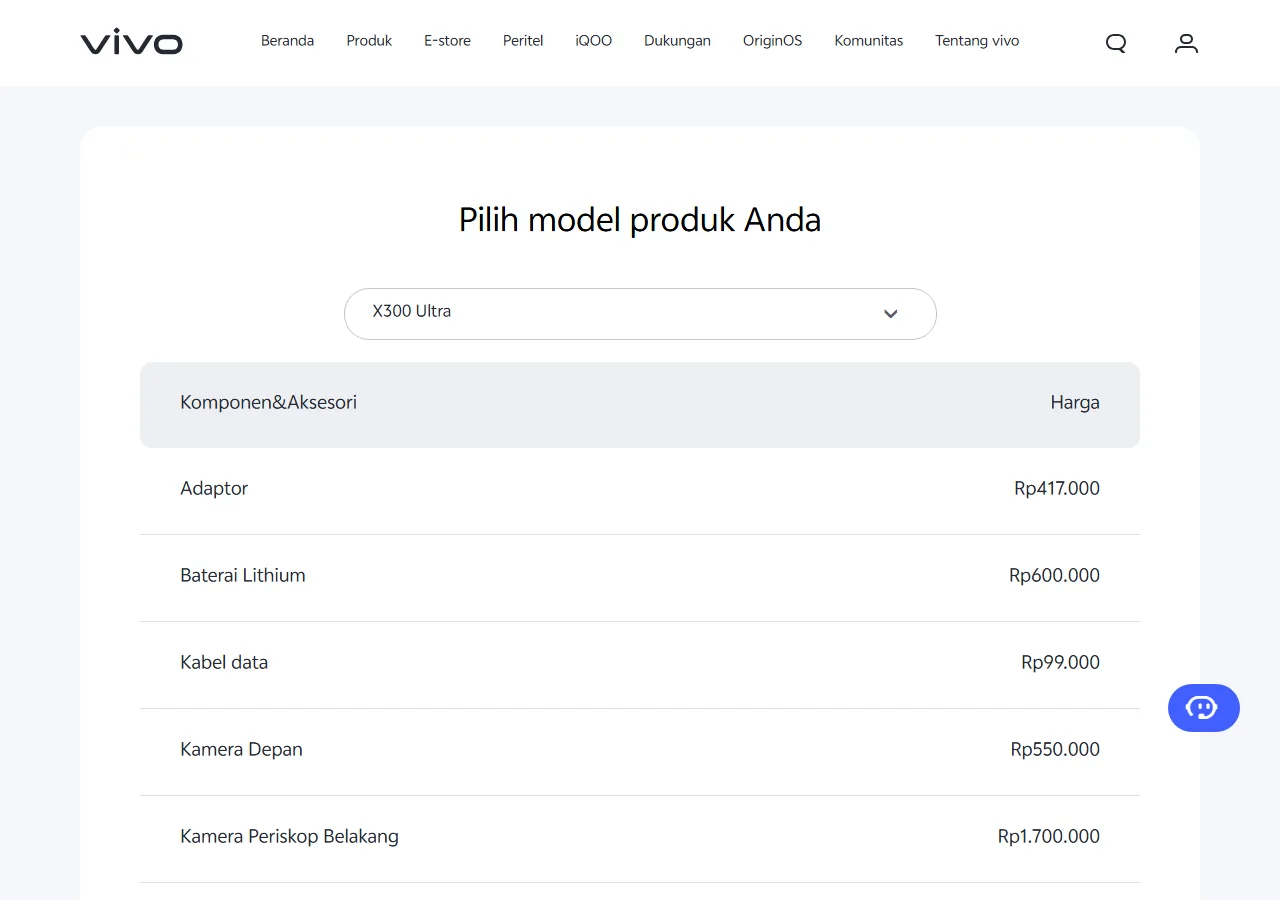The height and width of the screenshot is (900, 1280).
Task: Click the price Rp550.000
Action: (1055, 750)
